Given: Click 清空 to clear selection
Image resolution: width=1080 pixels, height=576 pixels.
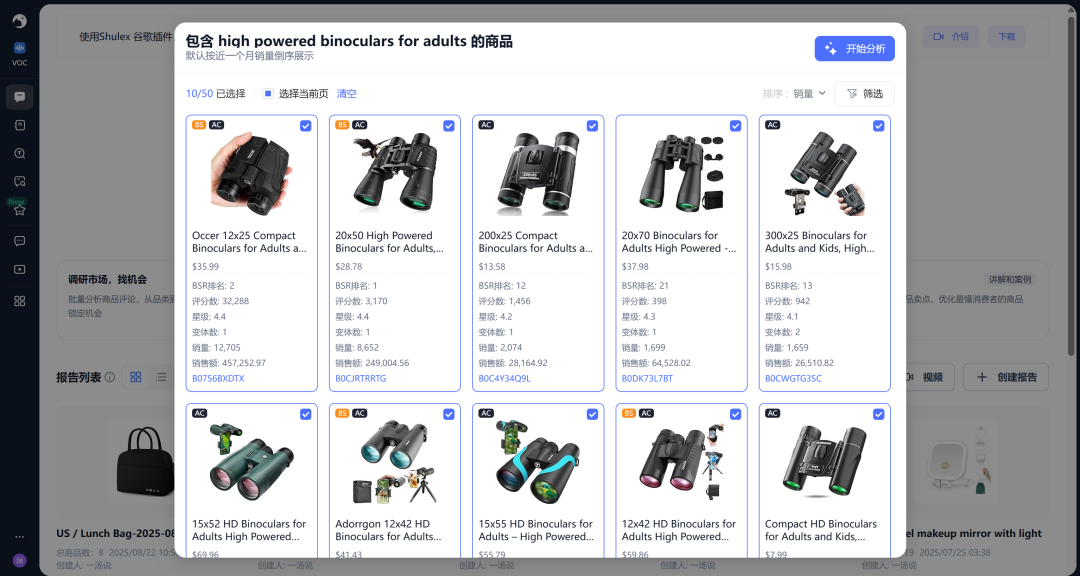Looking at the screenshot, I should coord(346,94).
